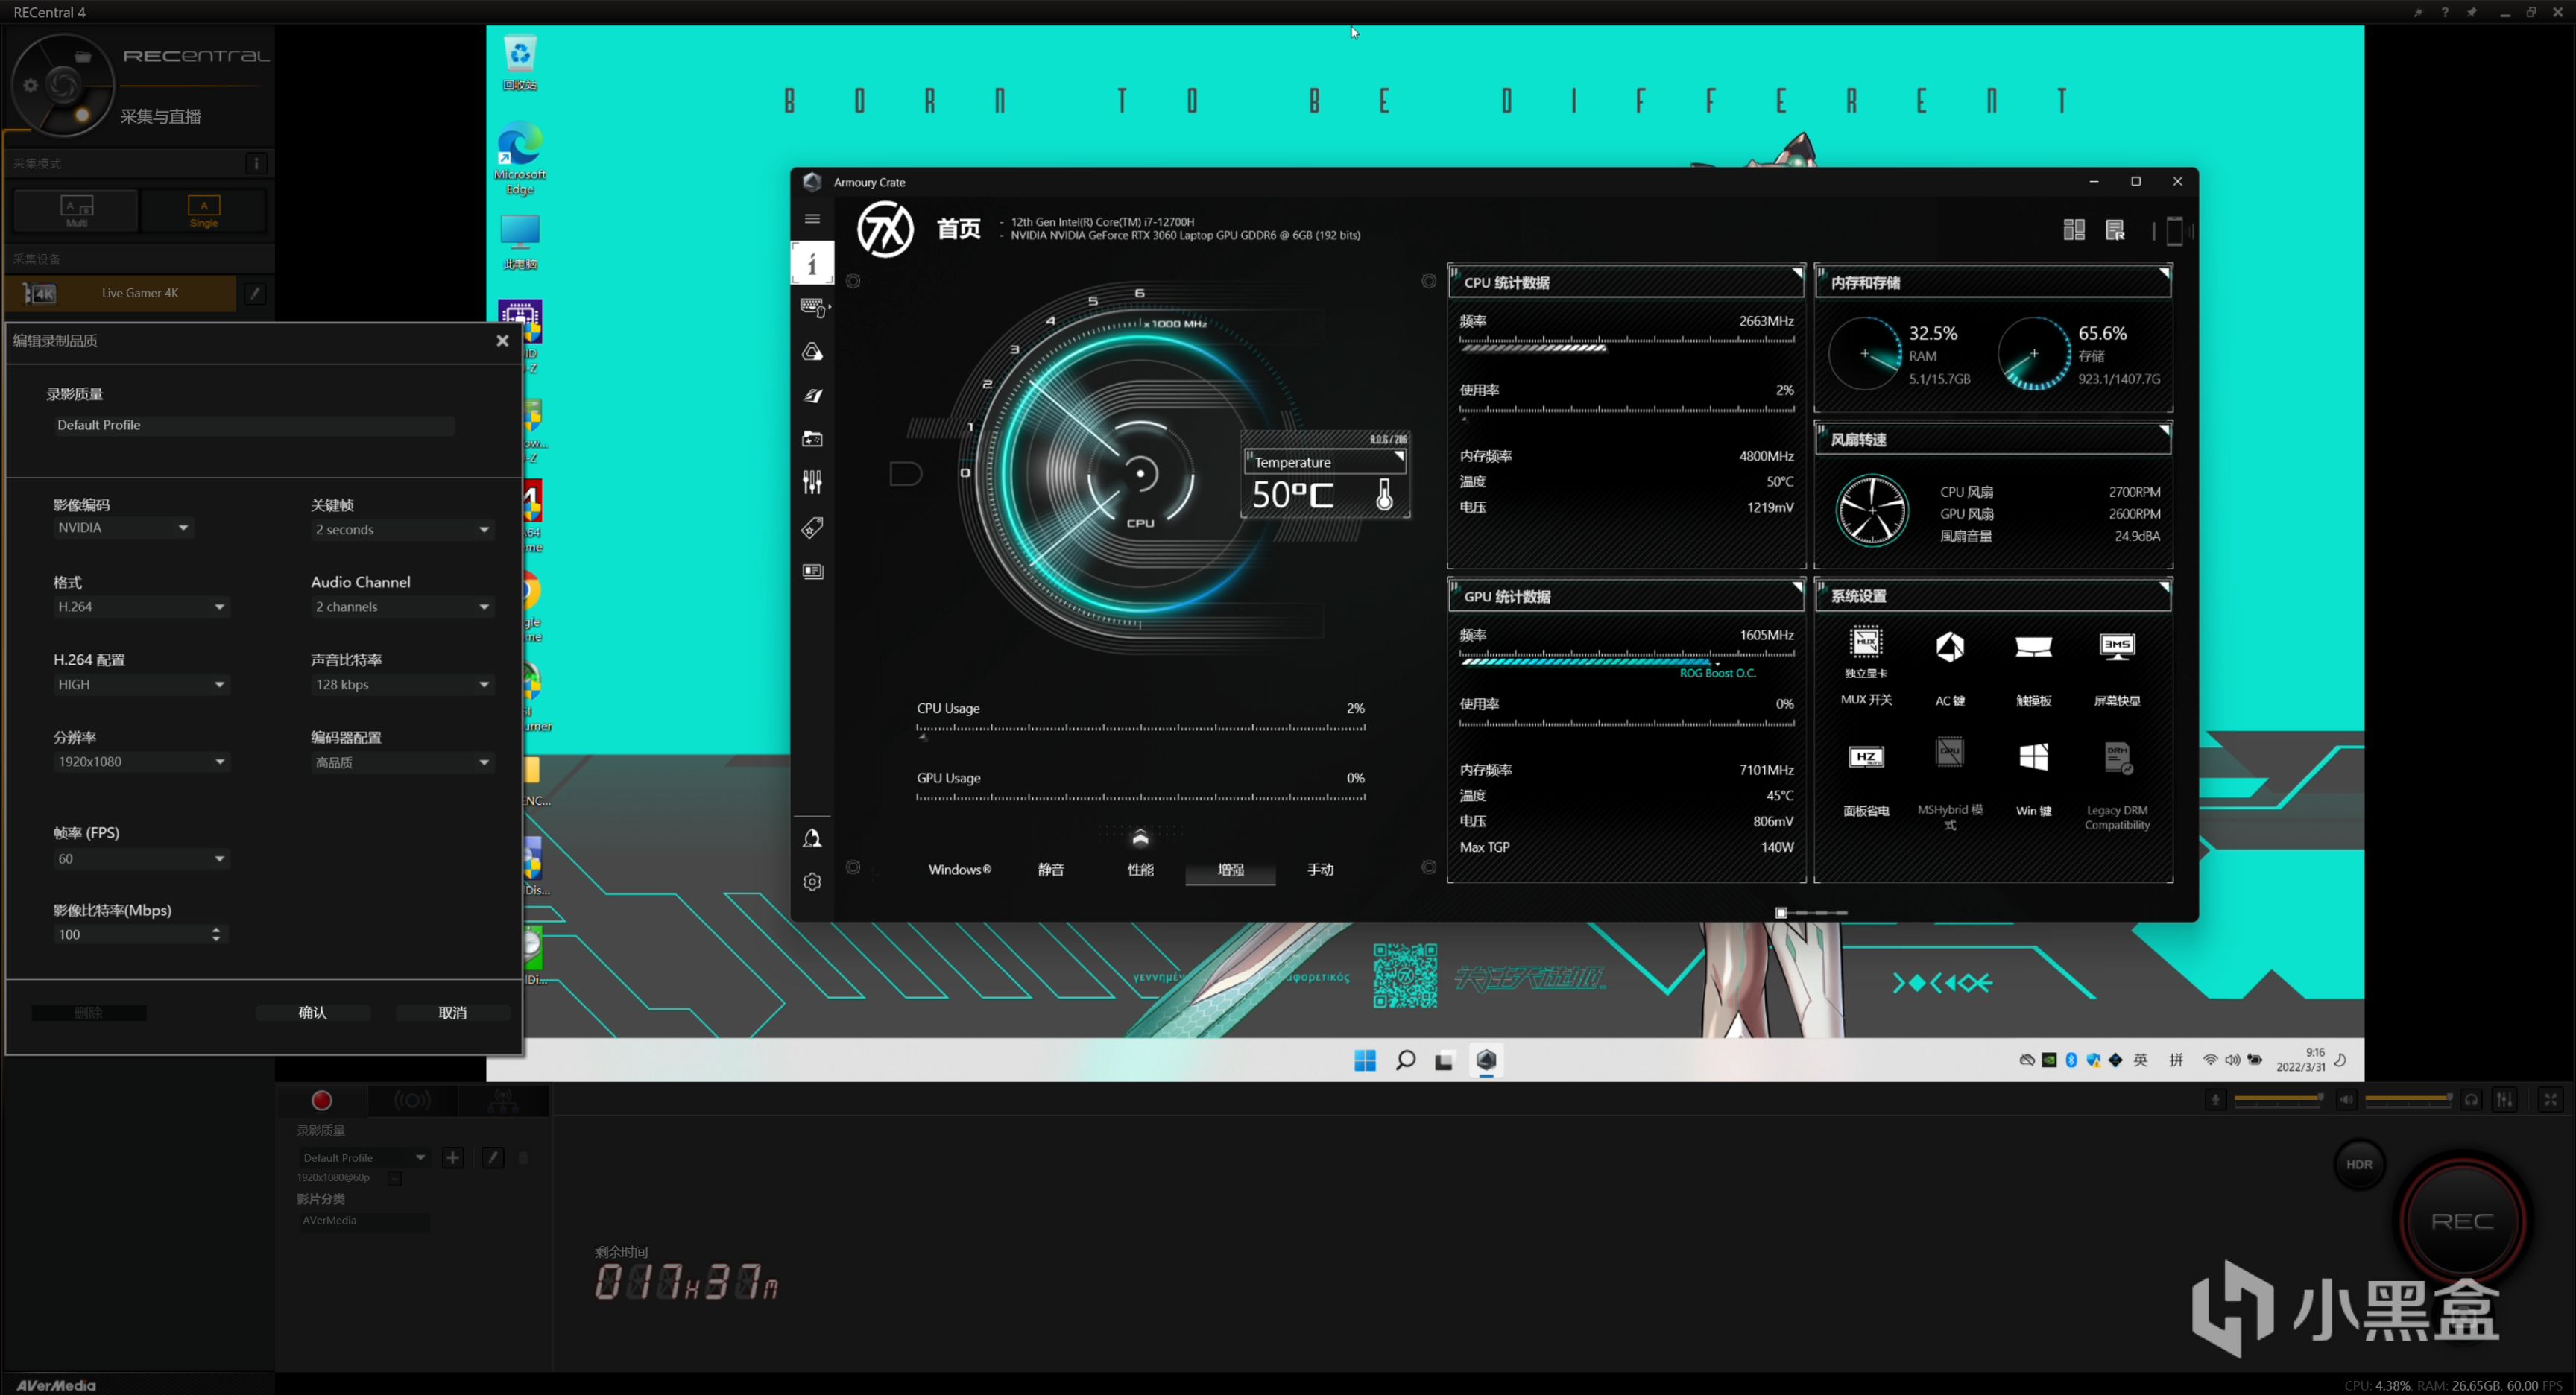Select Multi capture mode
This screenshot has width=2576, height=1395.
pos(77,210)
